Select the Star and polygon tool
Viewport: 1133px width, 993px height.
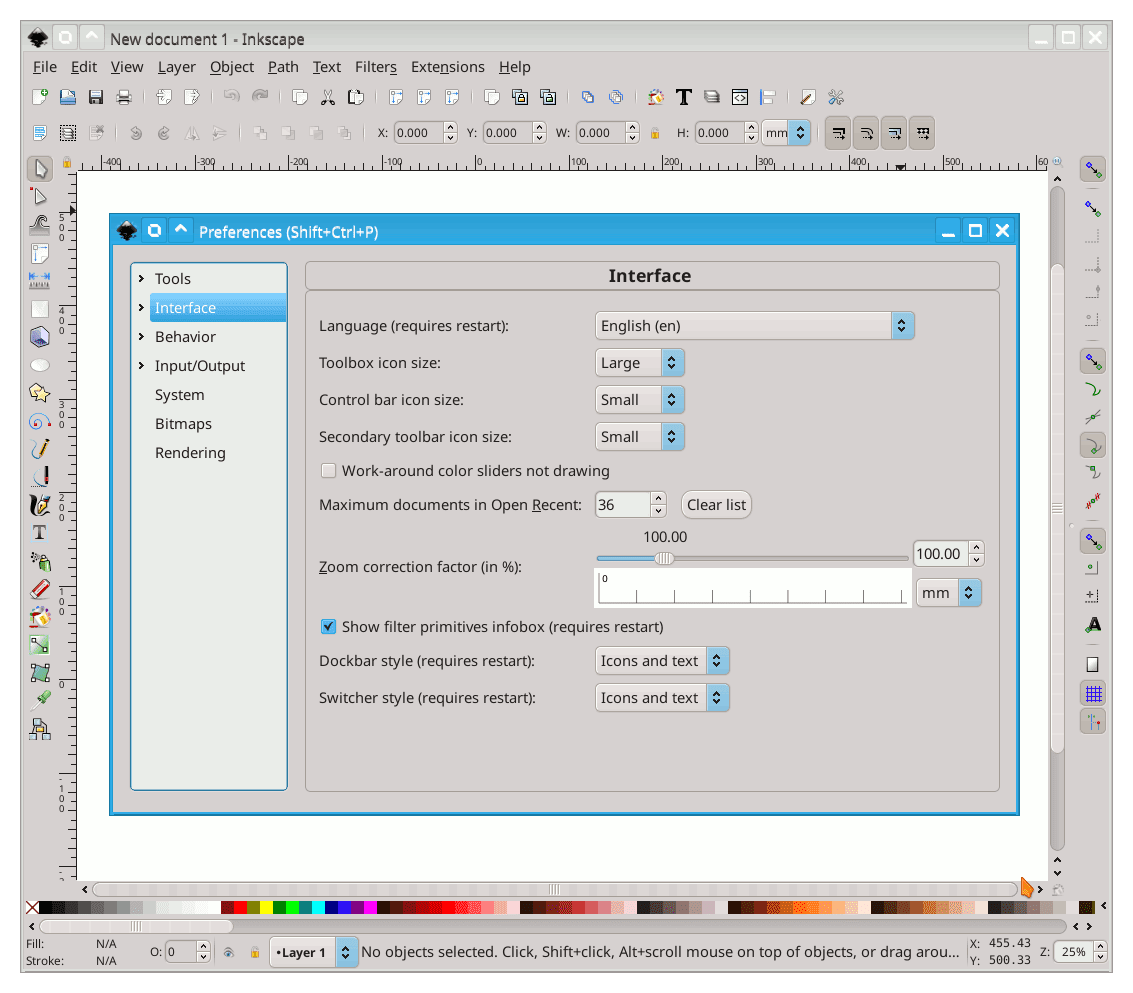40,392
